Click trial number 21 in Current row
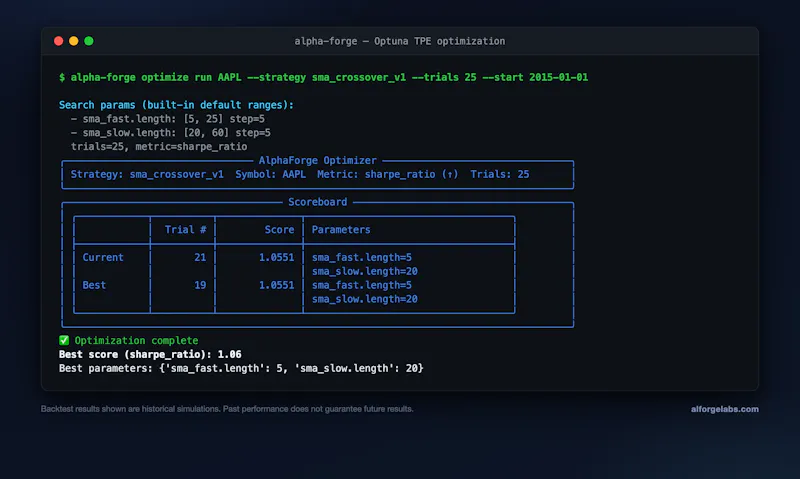Viewport: 800px width, 479px height. click(x=200, y=258)
